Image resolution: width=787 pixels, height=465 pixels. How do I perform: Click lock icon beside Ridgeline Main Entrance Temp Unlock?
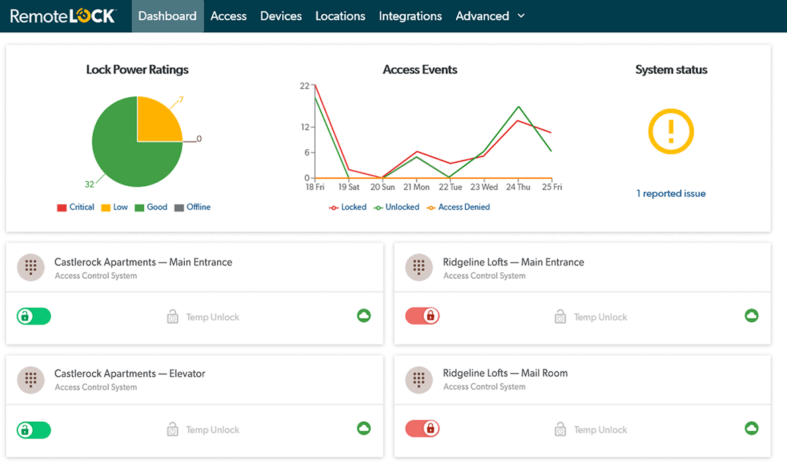point(561,316)
